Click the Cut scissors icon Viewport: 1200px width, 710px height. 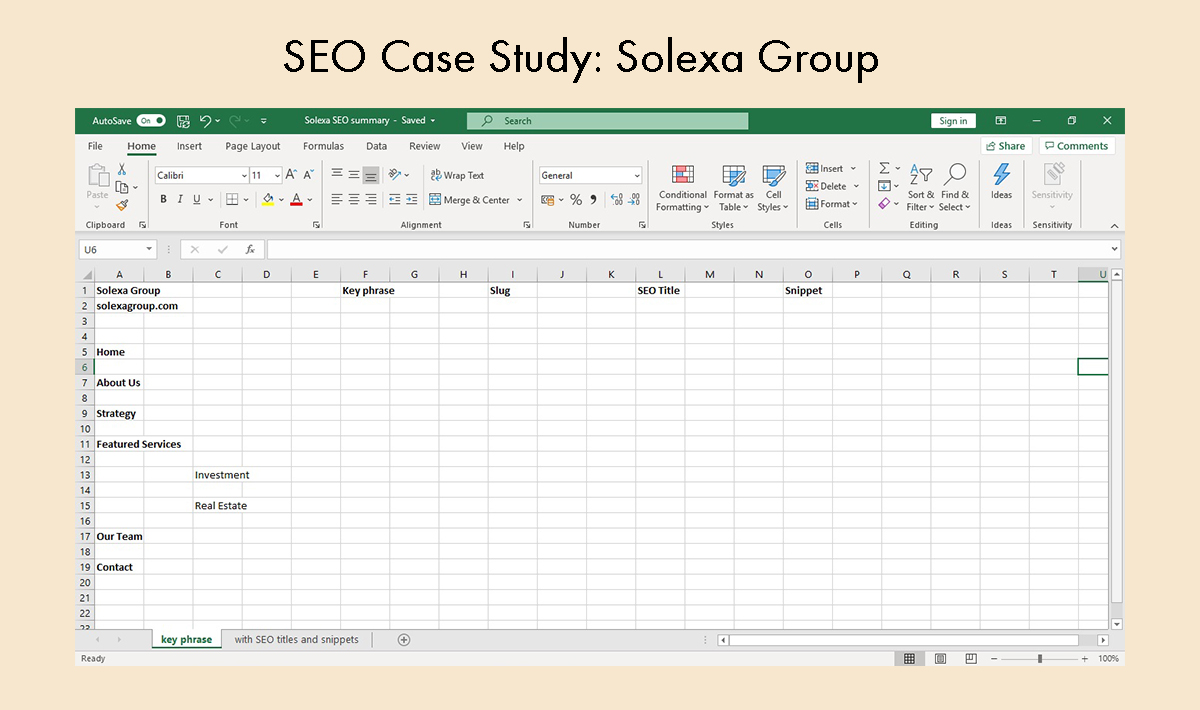122,170
